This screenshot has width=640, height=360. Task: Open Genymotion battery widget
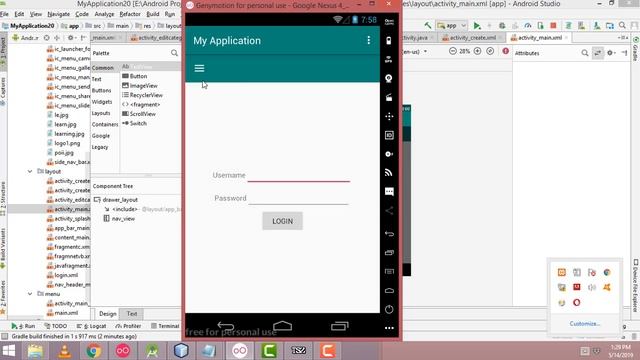(x=389, y=40)
